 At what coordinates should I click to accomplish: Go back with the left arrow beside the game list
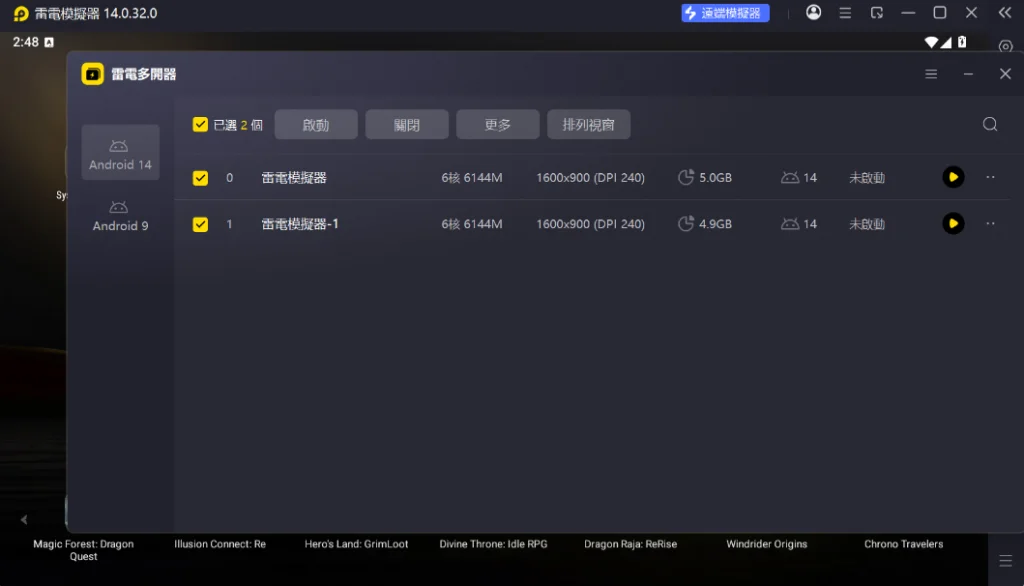24,520
